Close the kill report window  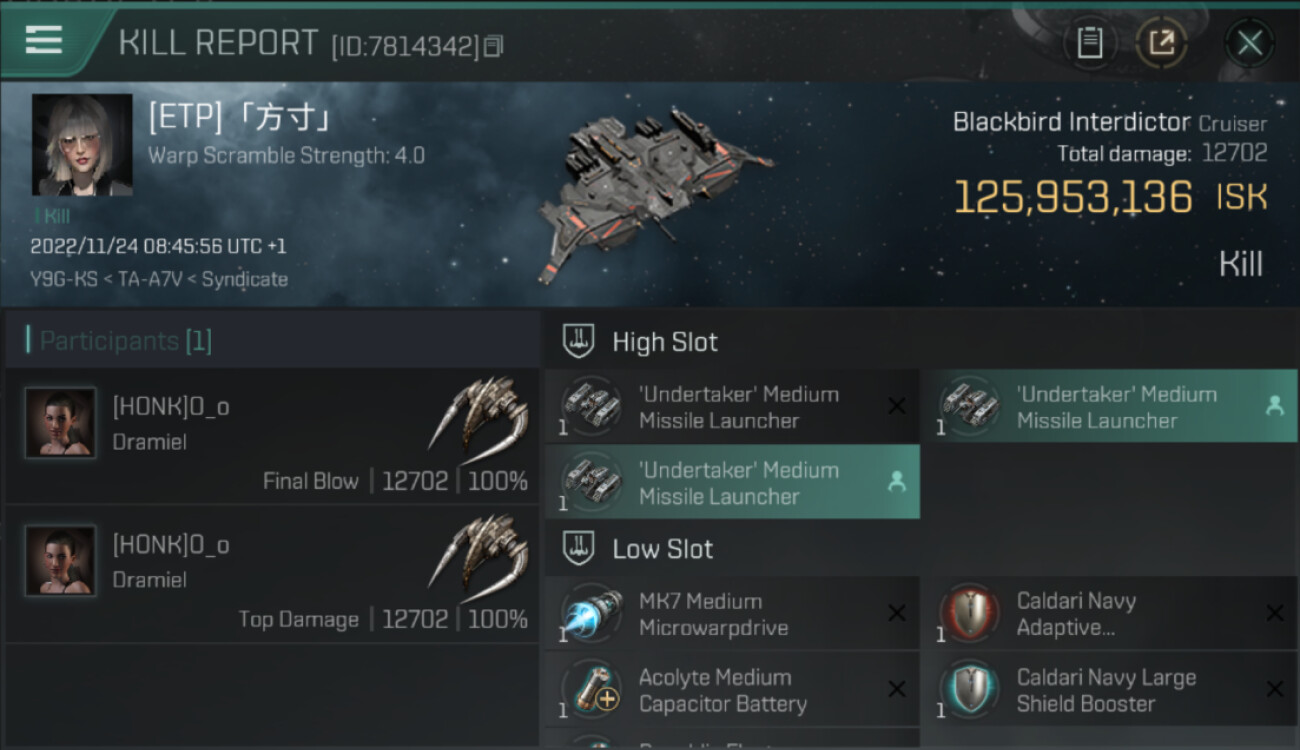point(1249,43)
